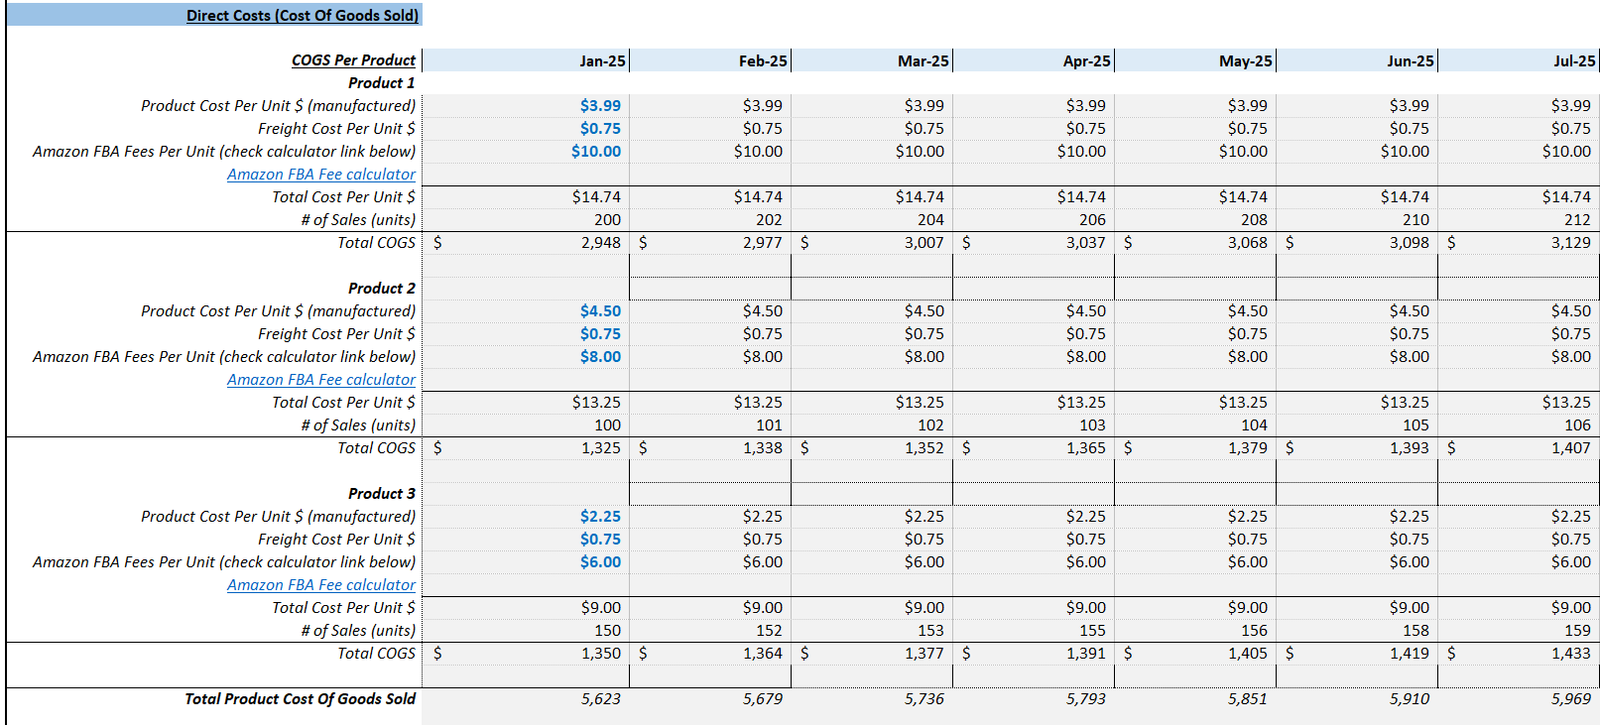Click the Apr-25 column header

[1086, 61]
